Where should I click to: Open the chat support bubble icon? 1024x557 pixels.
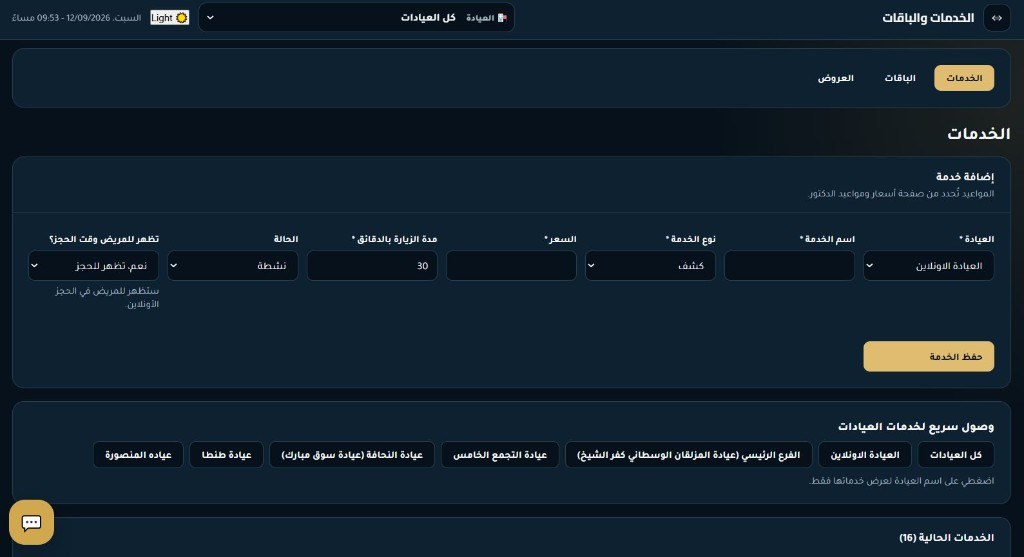tap(31, 522)
